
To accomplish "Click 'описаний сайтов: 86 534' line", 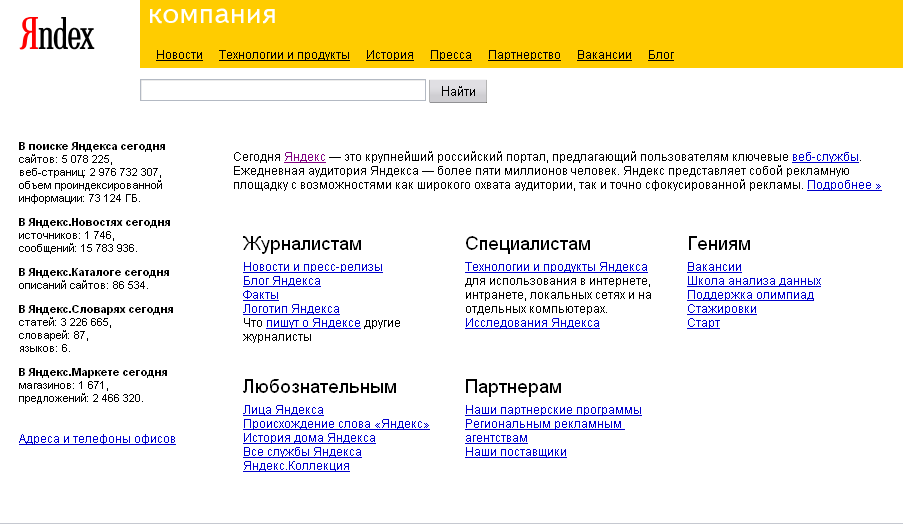I will click(x=83, y=285).
